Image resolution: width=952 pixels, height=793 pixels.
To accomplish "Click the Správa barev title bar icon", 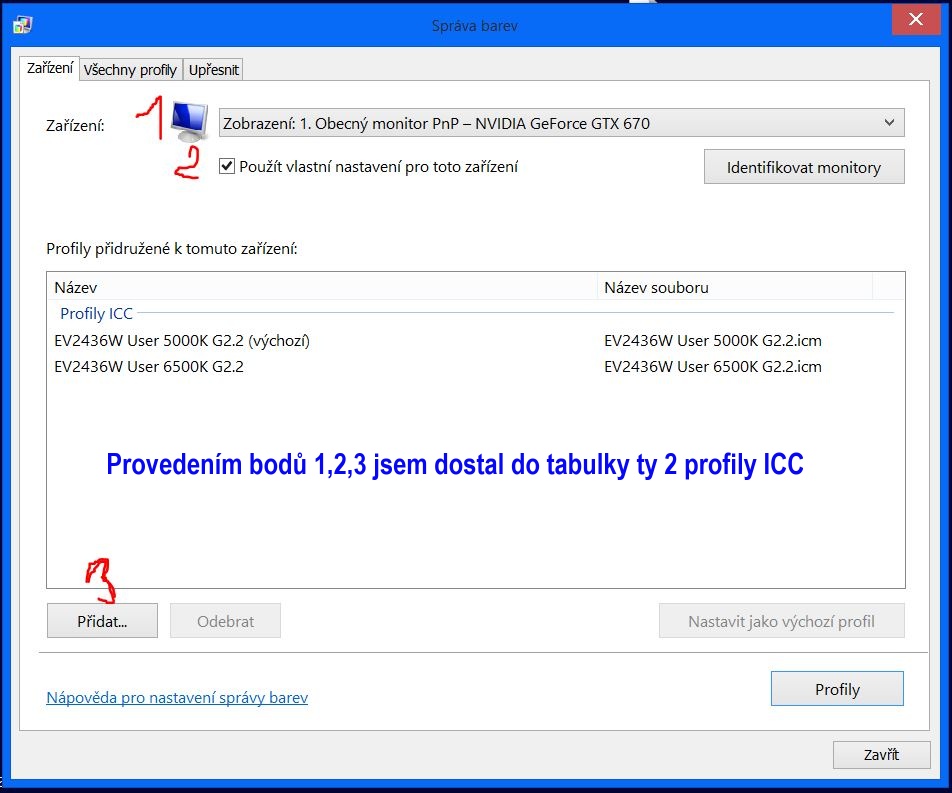I will (21, 24).
